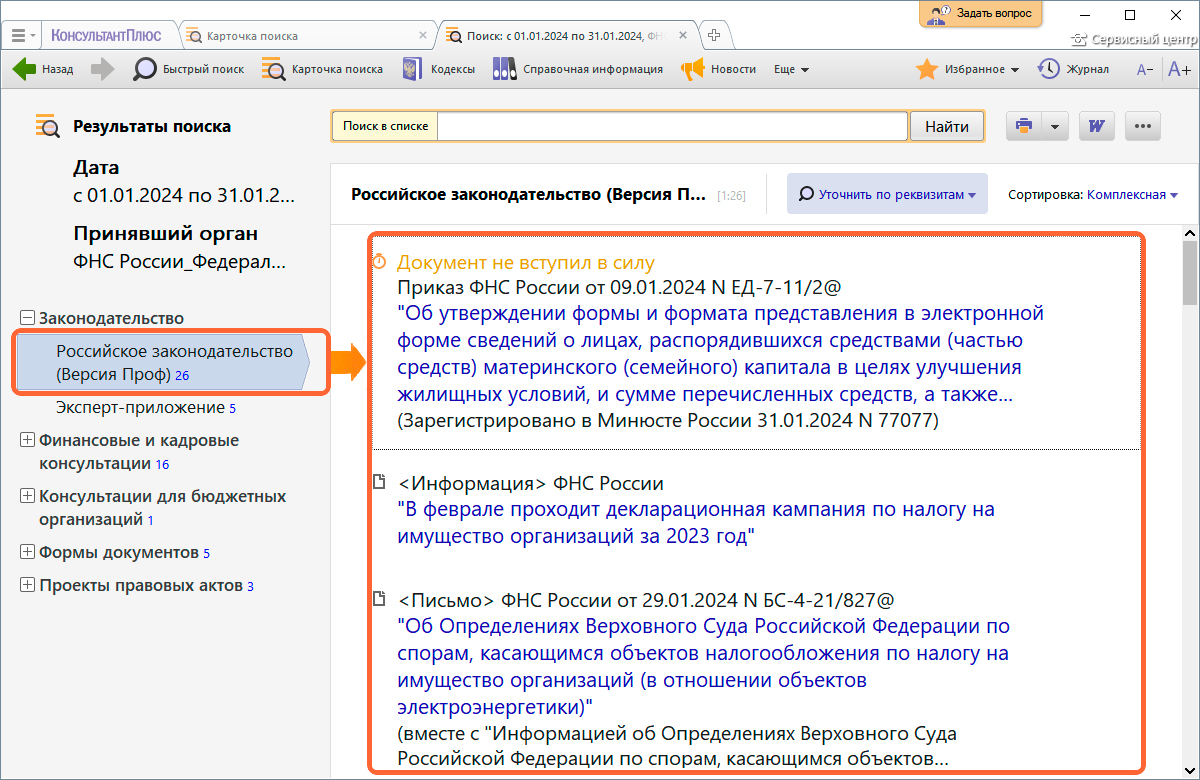Click the Найти button
Viewport: 1200px width, 780px height.
(x=947, y=127)
